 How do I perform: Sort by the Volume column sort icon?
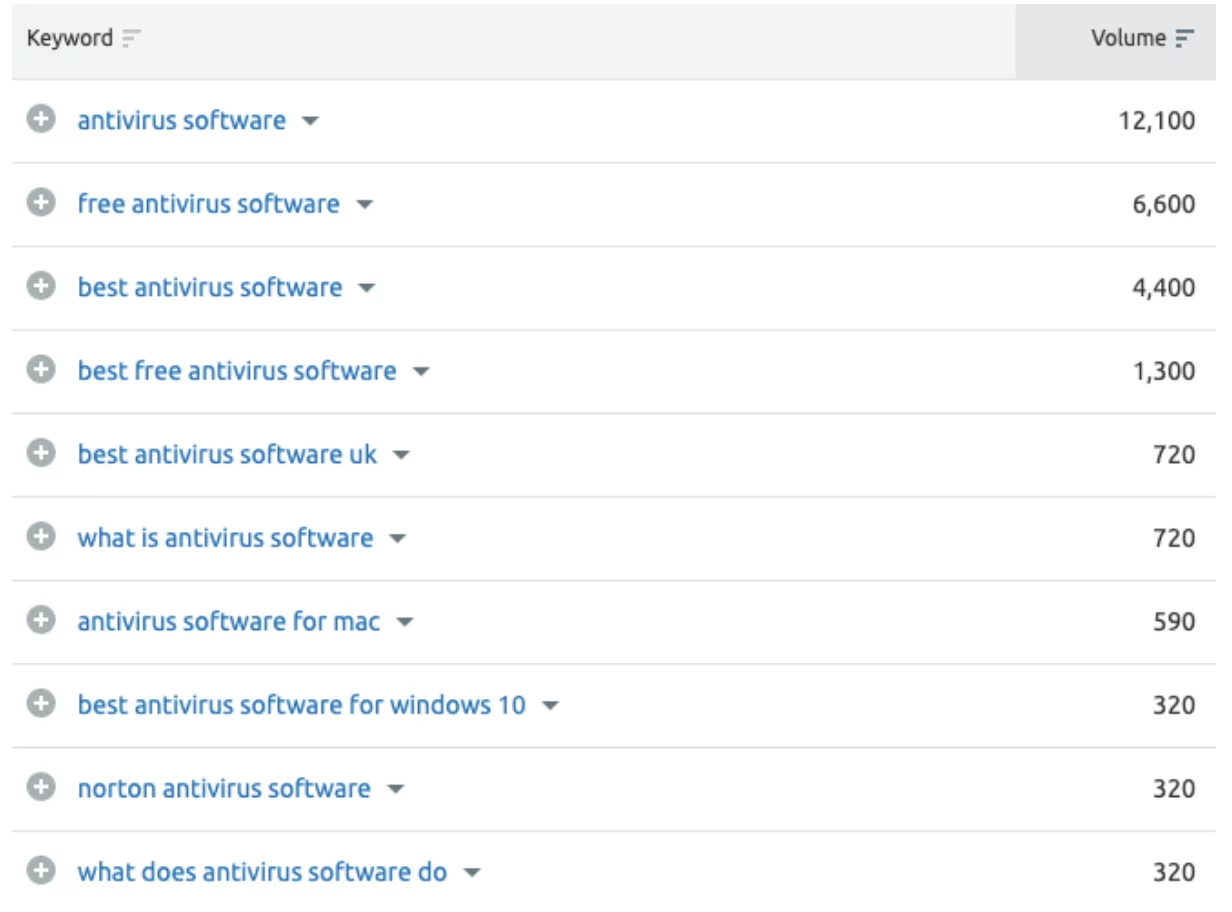click(1185, 39)
